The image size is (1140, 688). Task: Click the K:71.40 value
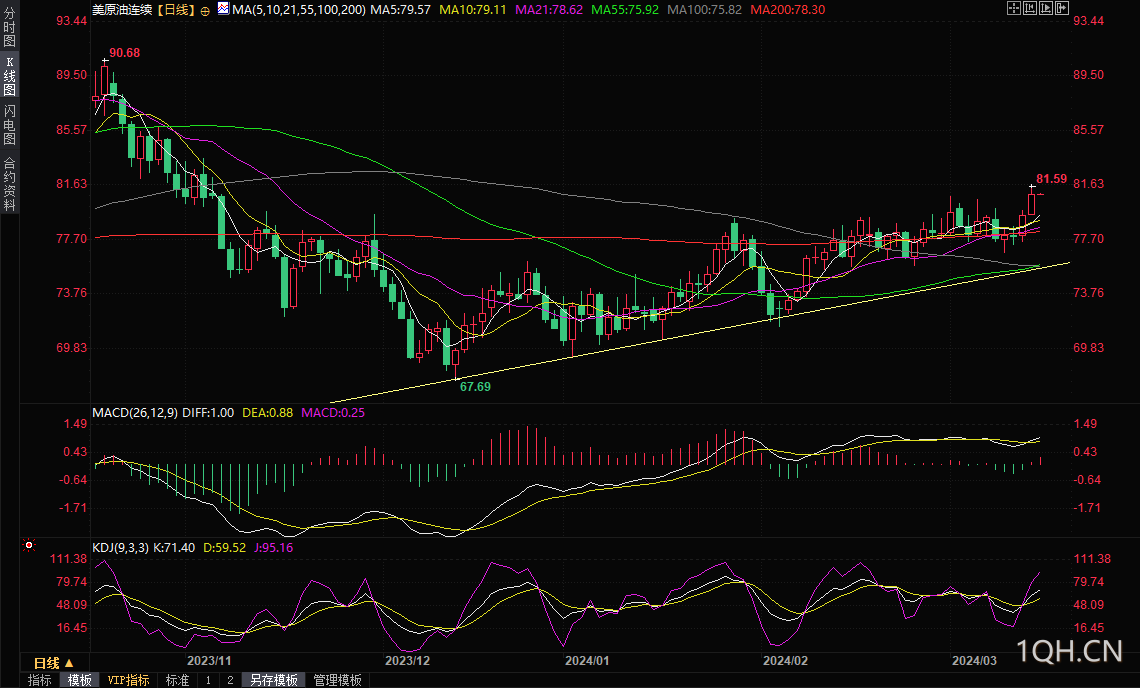pos(174,548)
